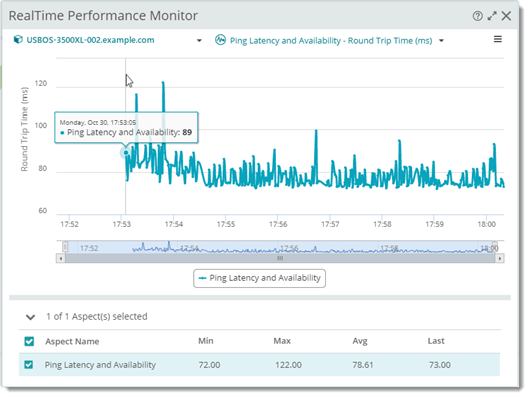This screenshot has height=397, width=529.
Task: Uncheck the Ping Latency and Availability row checkbox
Action: pos(29,365)
